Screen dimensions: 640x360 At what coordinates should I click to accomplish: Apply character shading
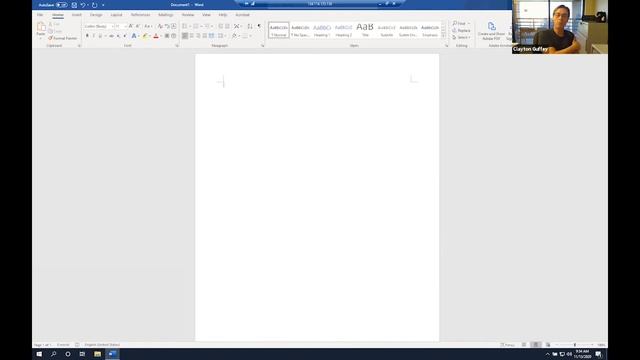(167, 36)
